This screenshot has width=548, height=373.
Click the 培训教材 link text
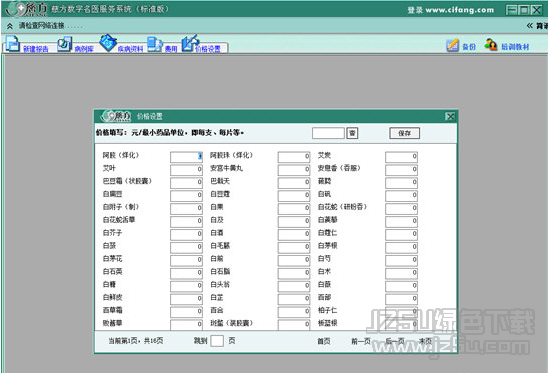[515, 47]
